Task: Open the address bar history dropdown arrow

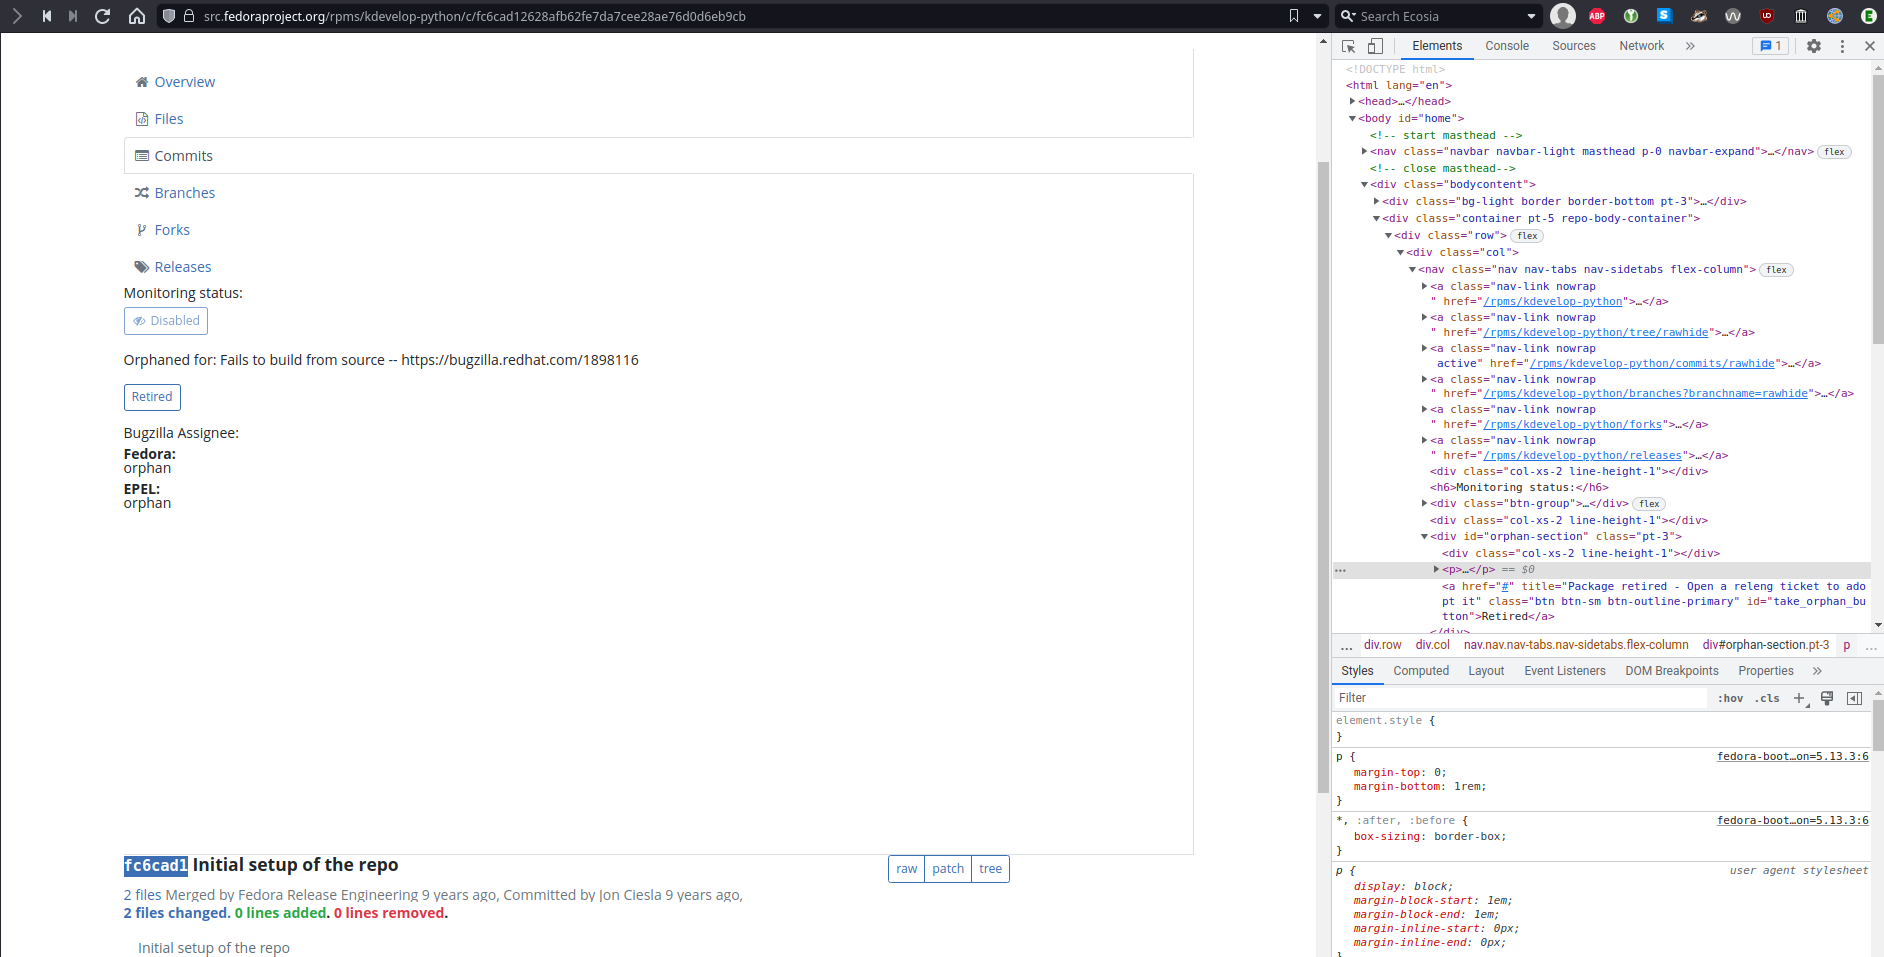Action: click(x=1317, y=17)
